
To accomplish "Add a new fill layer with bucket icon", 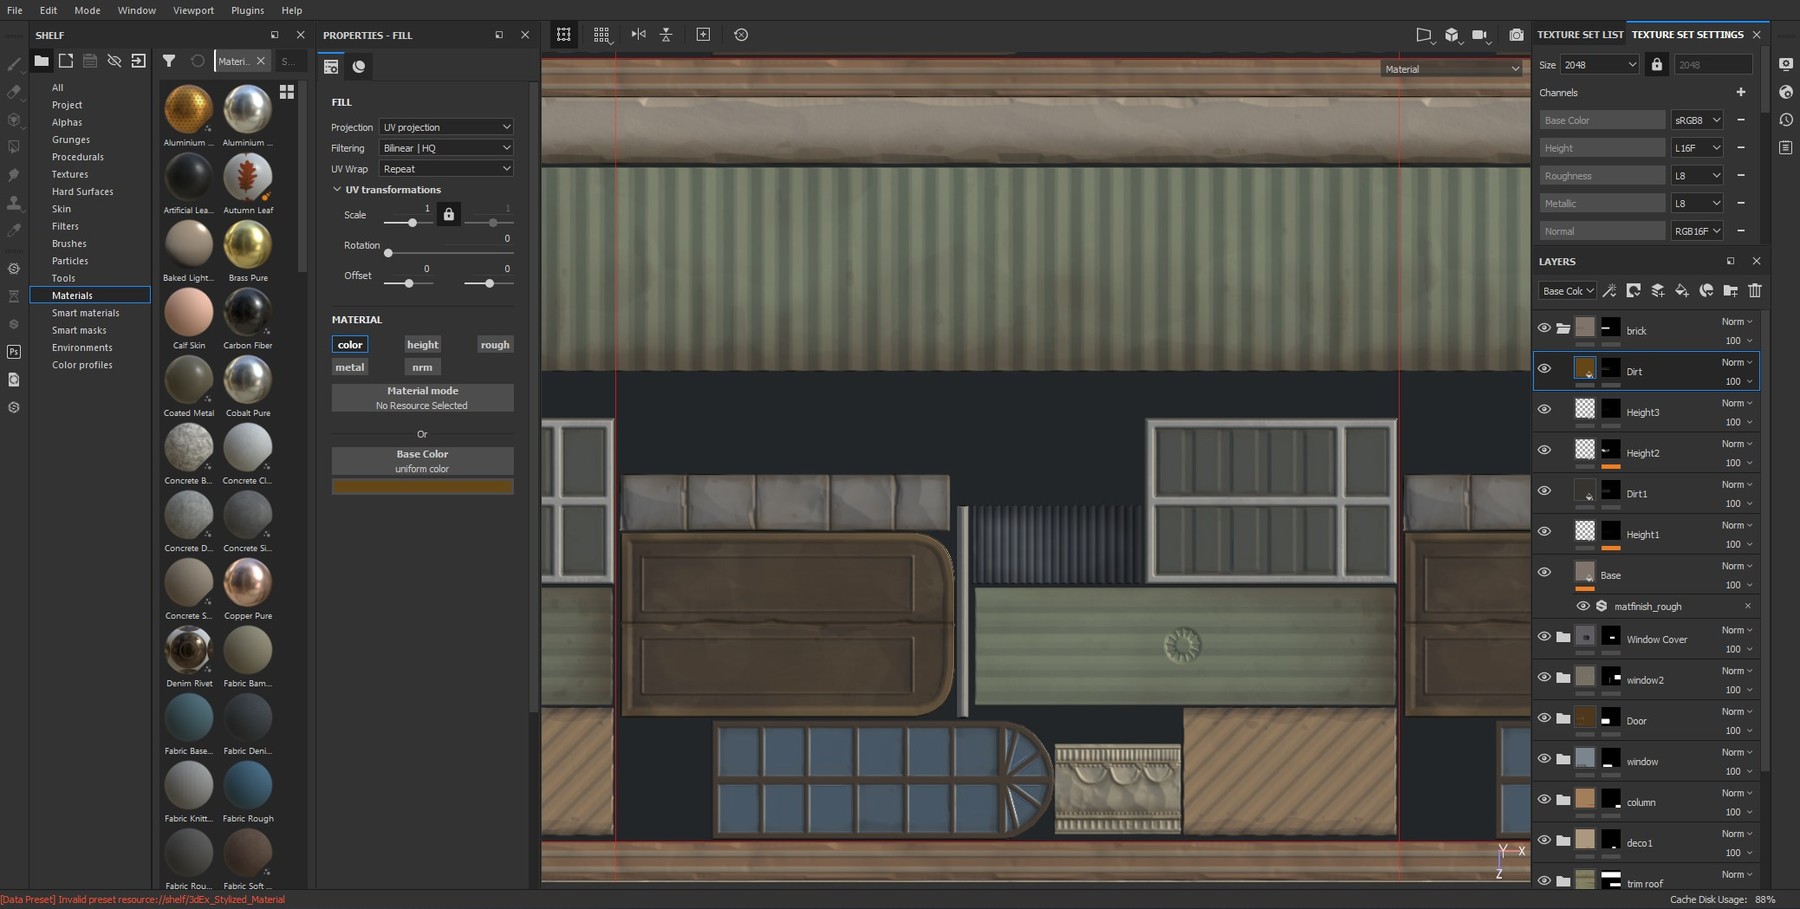I will pyautogui.click(x=1682, y=291).
